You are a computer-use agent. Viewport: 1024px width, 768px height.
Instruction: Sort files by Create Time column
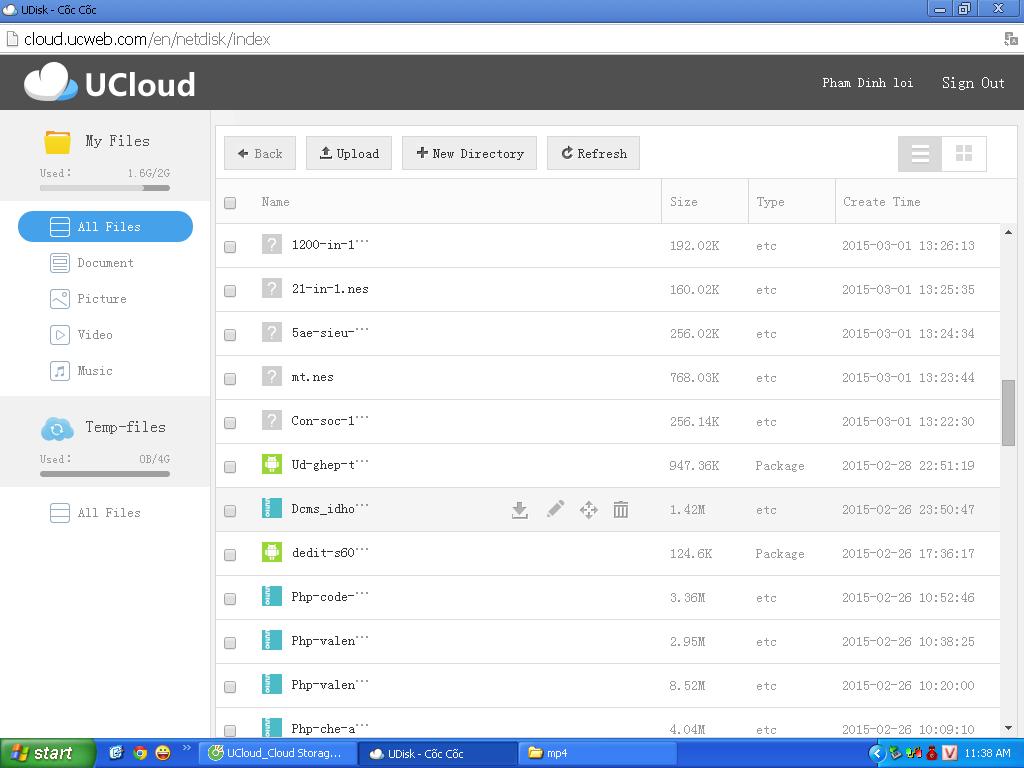click(881, 202)
